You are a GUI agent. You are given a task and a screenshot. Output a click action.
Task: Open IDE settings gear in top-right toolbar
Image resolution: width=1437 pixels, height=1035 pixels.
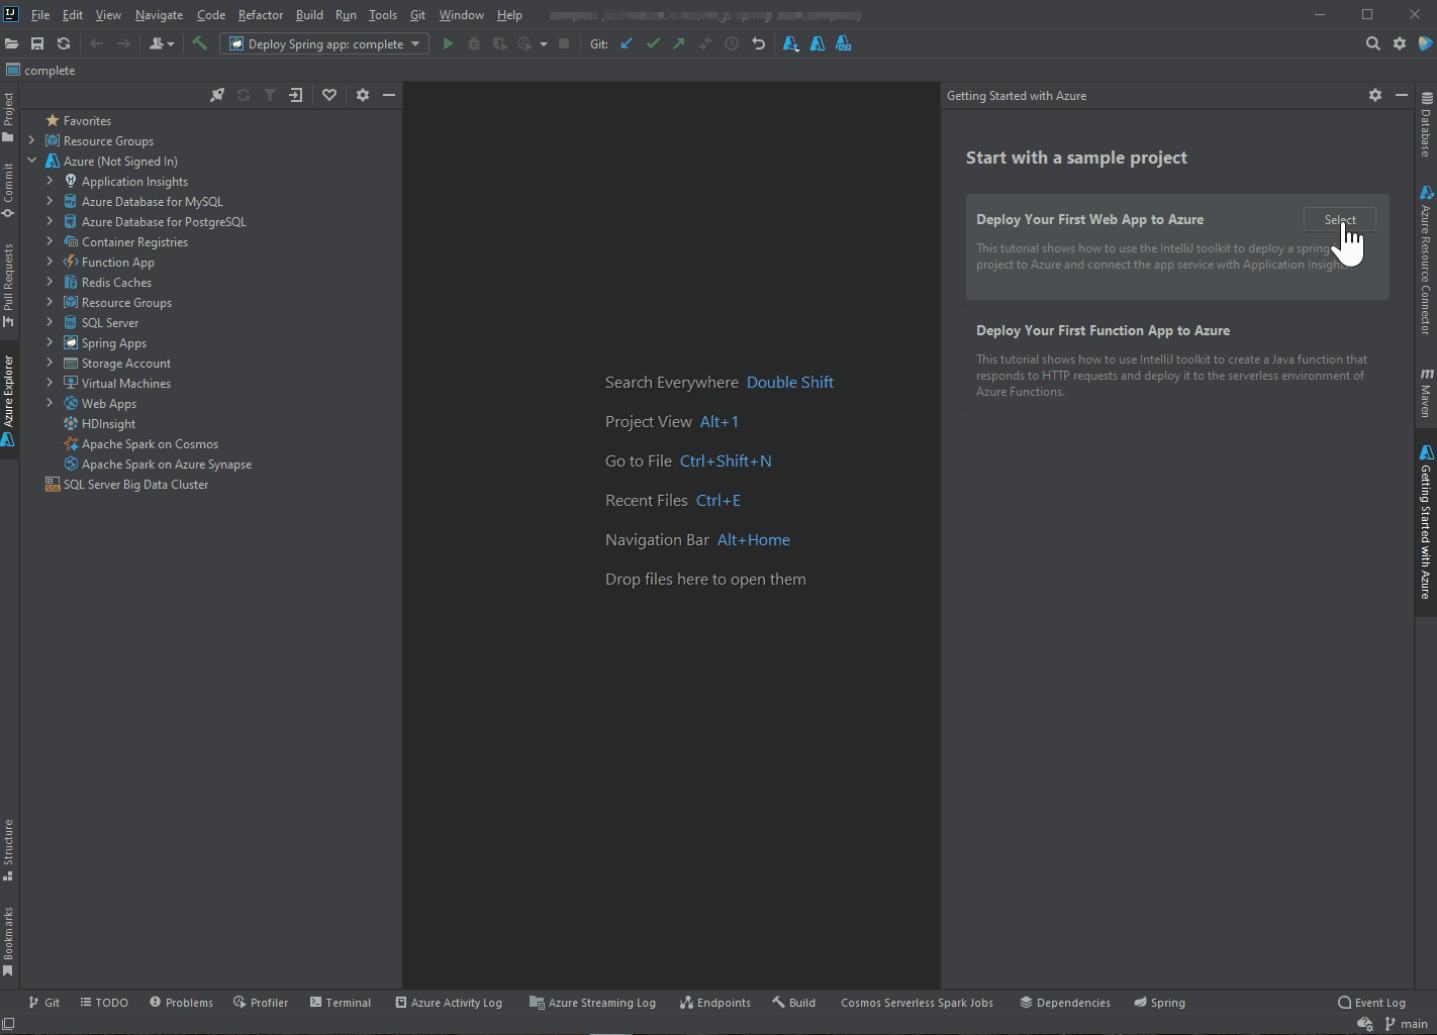pos(1399,44)
